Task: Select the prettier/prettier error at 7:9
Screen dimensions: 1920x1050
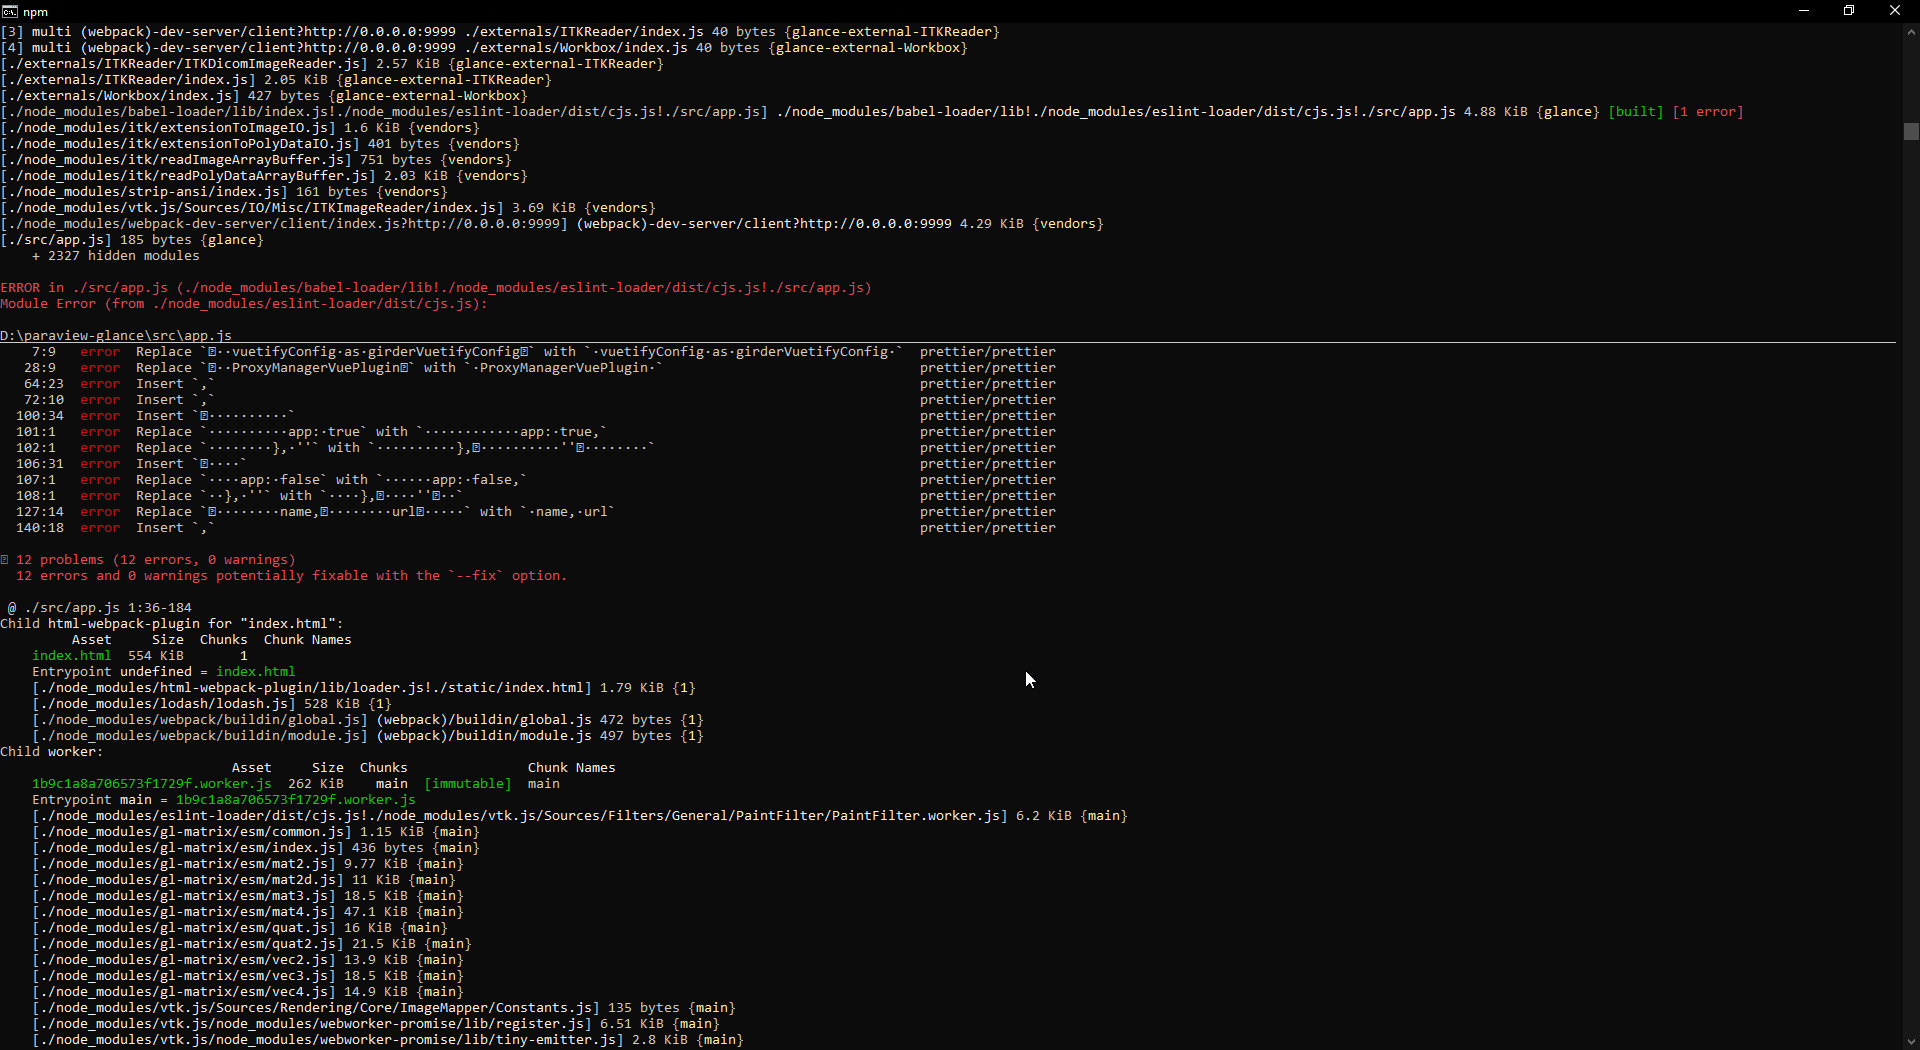Action: pyautogui.click(x=987, y=351)
